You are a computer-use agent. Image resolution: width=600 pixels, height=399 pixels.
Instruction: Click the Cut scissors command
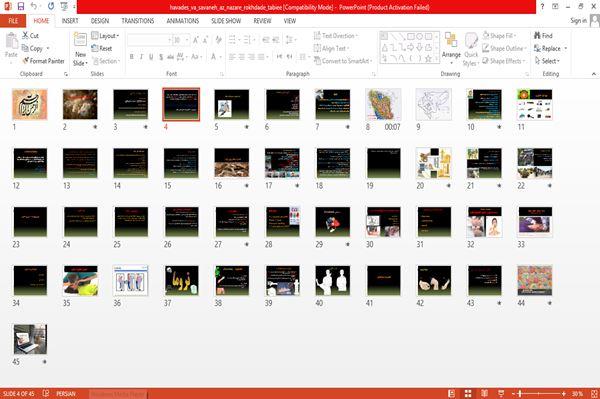[30, 36]
